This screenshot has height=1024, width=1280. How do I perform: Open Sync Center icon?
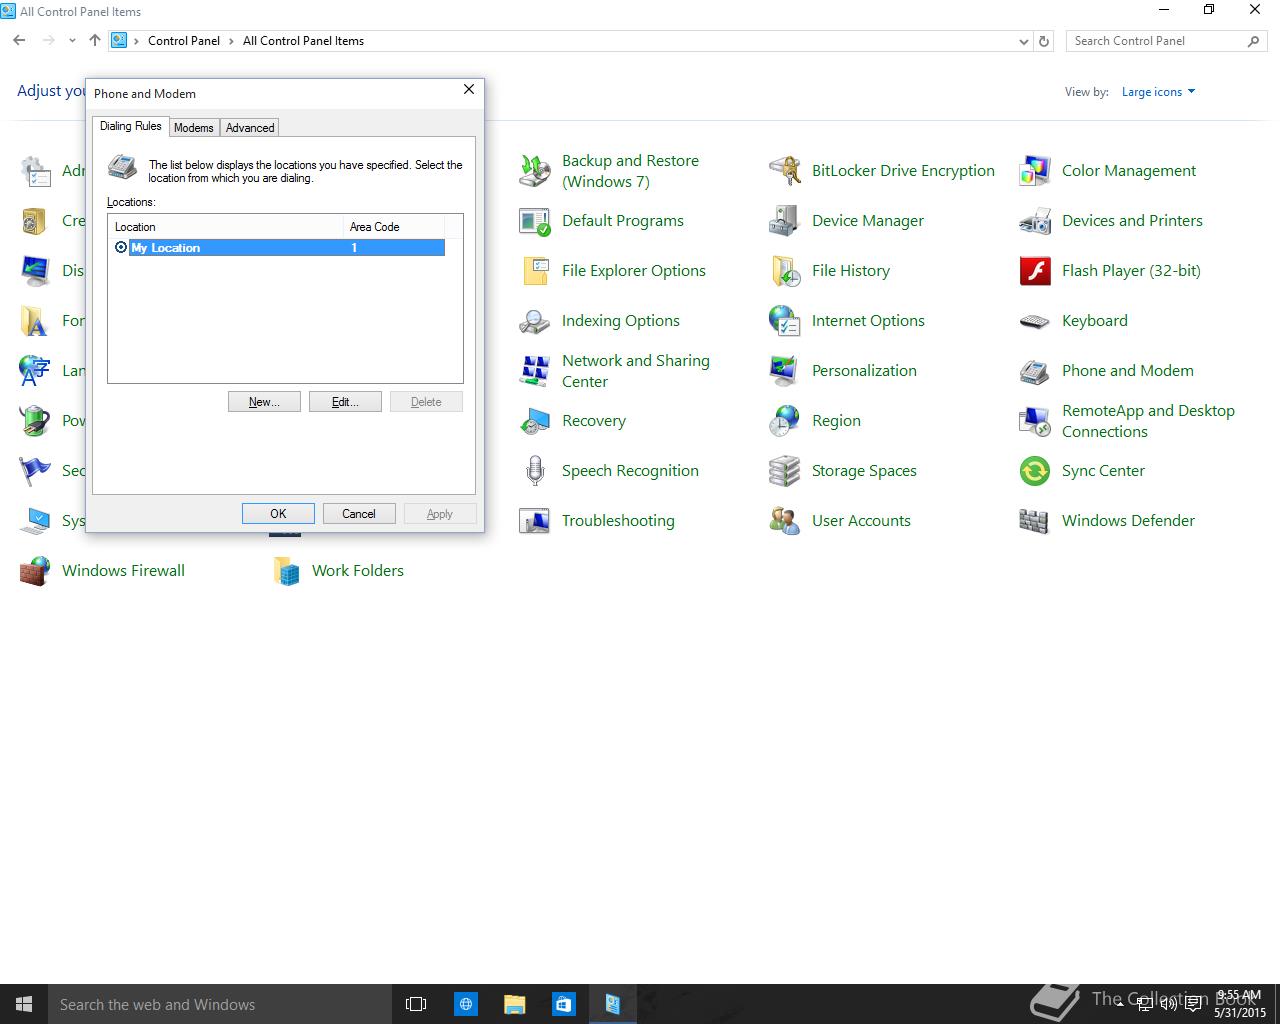tap(1035, 471)
